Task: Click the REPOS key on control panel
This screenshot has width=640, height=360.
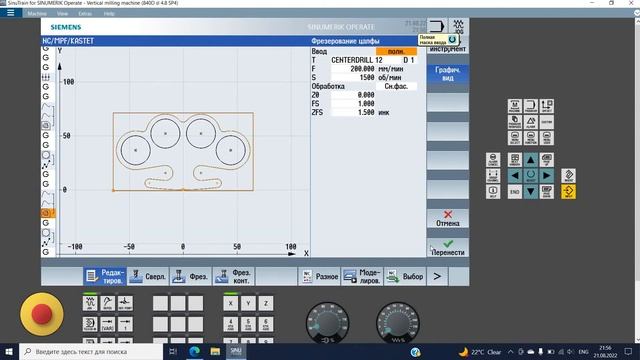Action: (107, 303)
